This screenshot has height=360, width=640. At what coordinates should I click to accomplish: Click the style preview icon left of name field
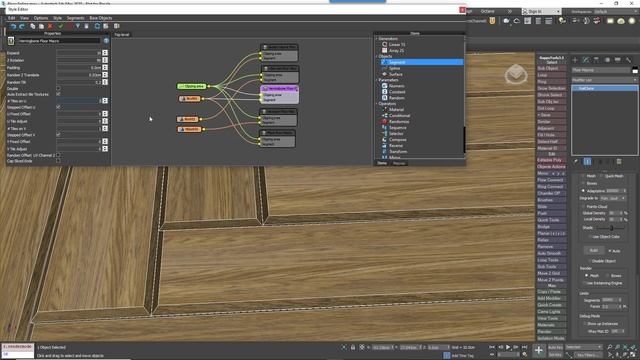(x=11, y=41)
